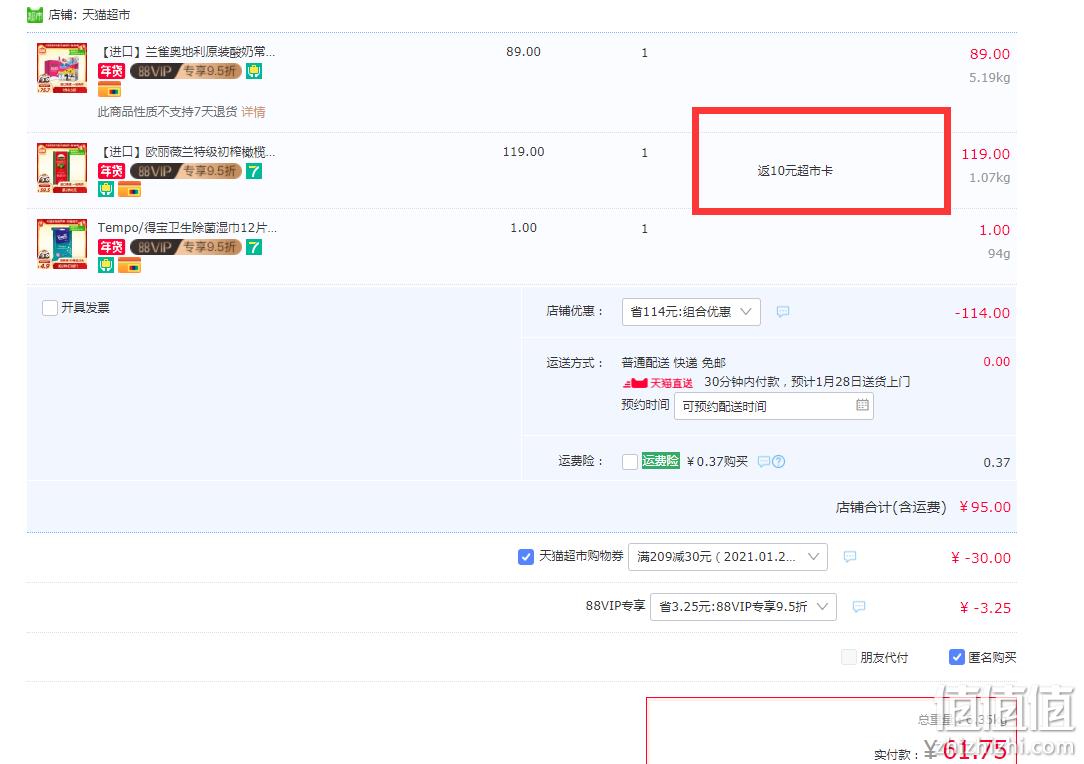Click the 30分钟内付款，预计1月28日送货上门 delivery estimate
The width and height of the screenshot is (1084, 764).
coord(807,382)
